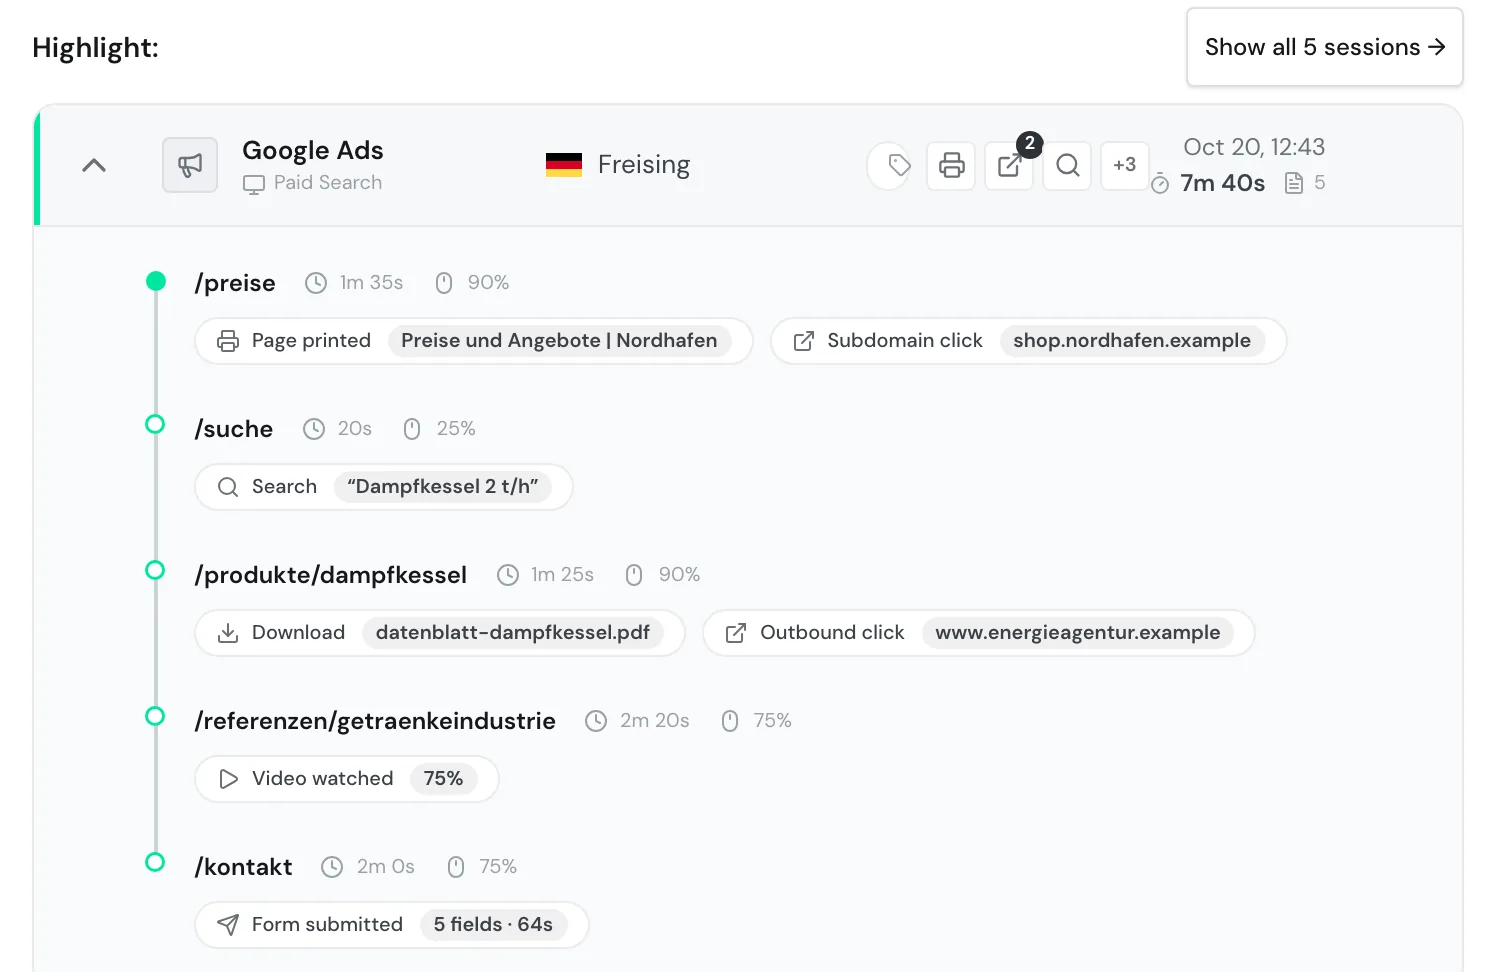The height and width of the screenshot is (972, 1496).
Task: Click the printer event icon in header
Action: (x=951, y=165)
